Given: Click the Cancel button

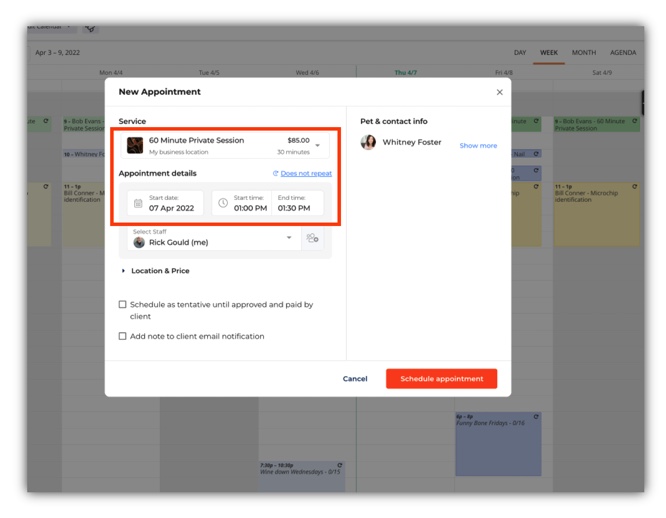Looking at the screenshot, I should 355,379.
